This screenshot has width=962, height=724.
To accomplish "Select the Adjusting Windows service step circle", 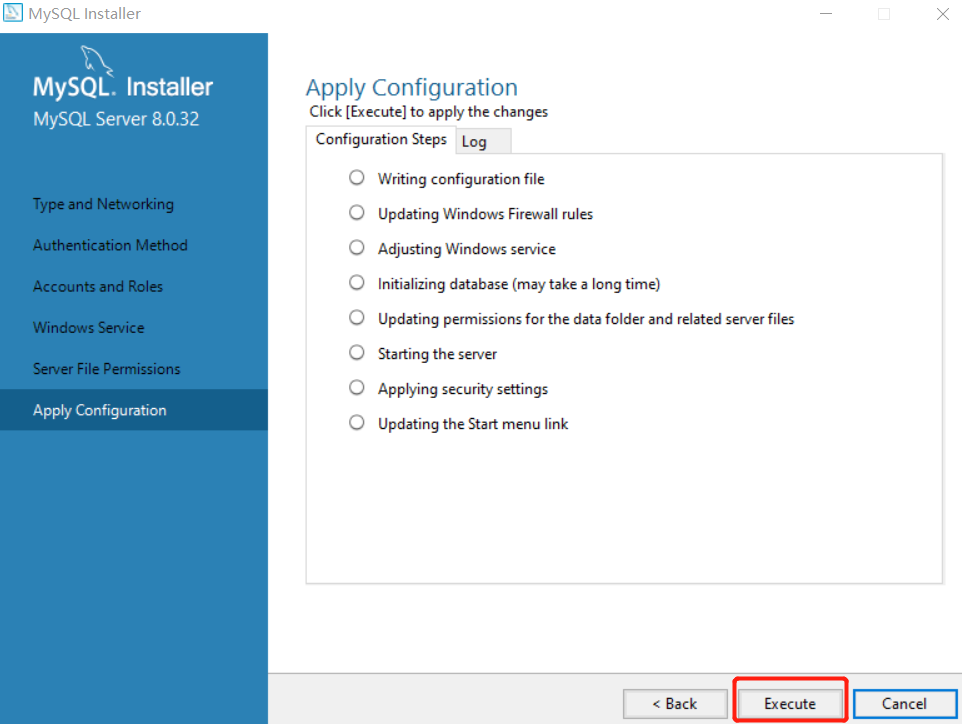I will click(x=356, y=248).
